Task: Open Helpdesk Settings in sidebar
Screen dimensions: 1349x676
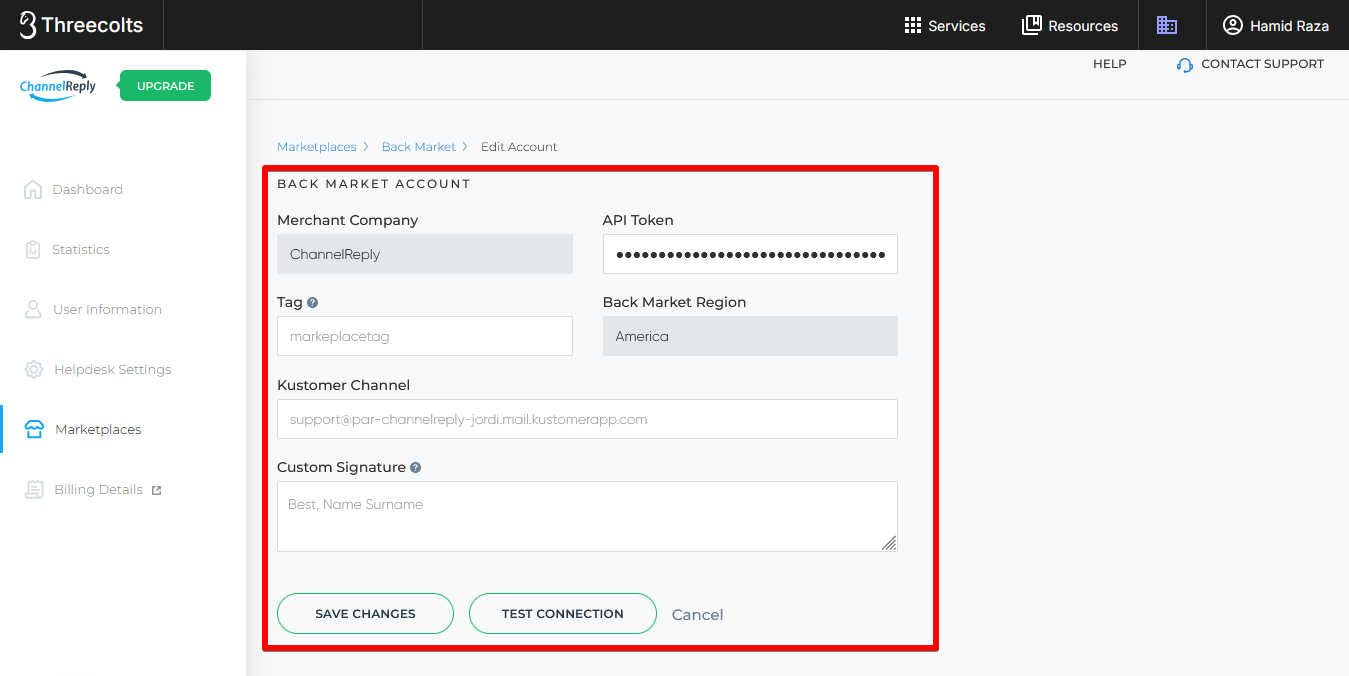Action: 112,369
